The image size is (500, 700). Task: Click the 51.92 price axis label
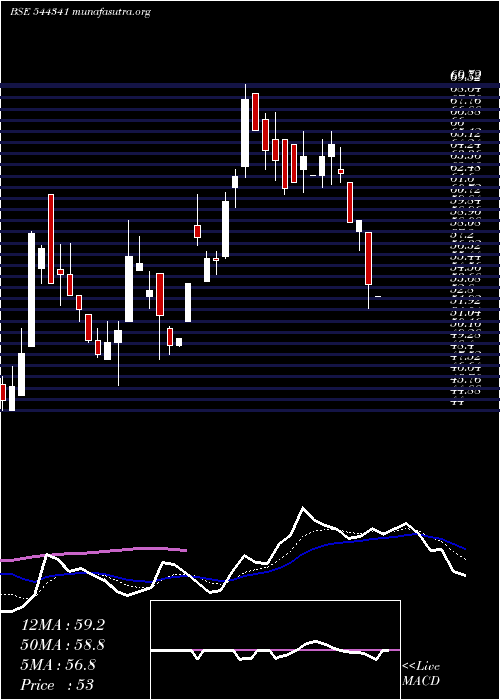coord(465,301)
